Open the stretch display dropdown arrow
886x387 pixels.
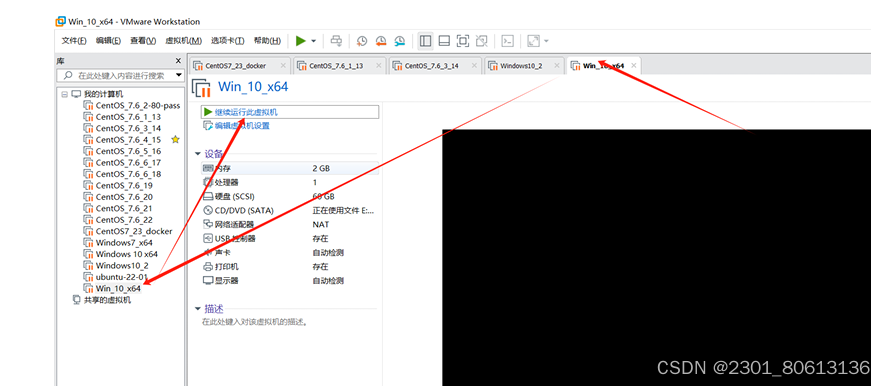[546, 41]
